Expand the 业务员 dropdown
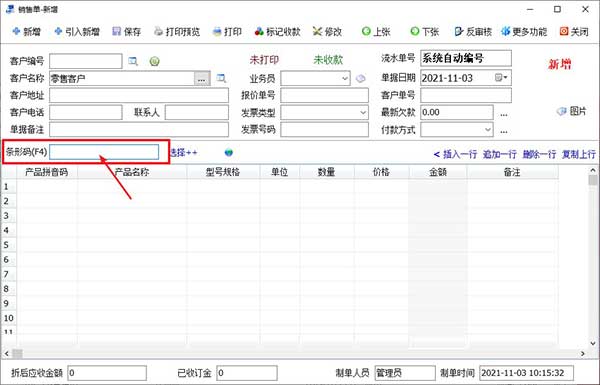Viewport: 600px width, 385px height. coord(345,78)
